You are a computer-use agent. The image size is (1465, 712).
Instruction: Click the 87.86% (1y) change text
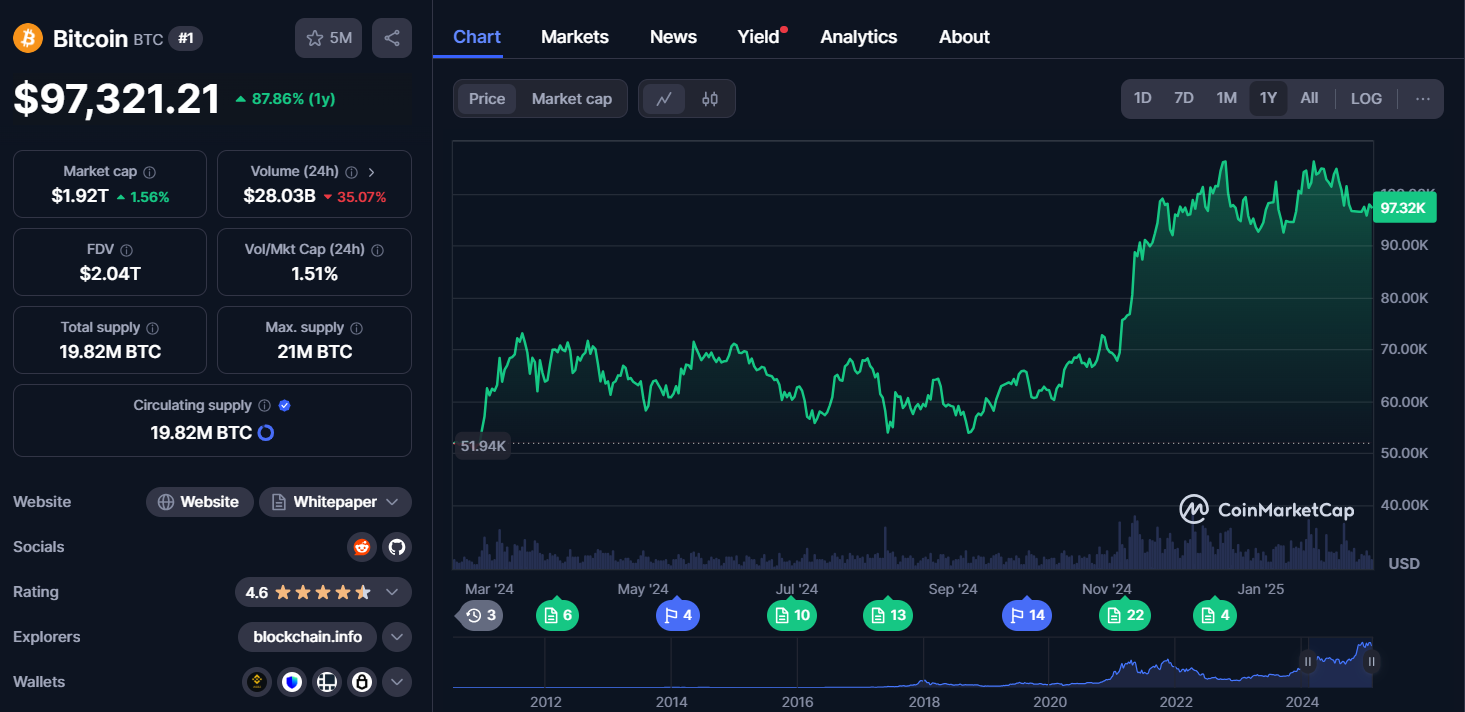point(293,99)
